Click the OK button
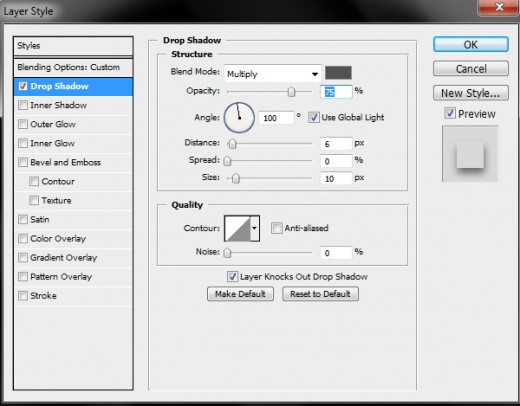Image resolution: width=520 pixels, height=406 pixels. click(x=471, y=44)
